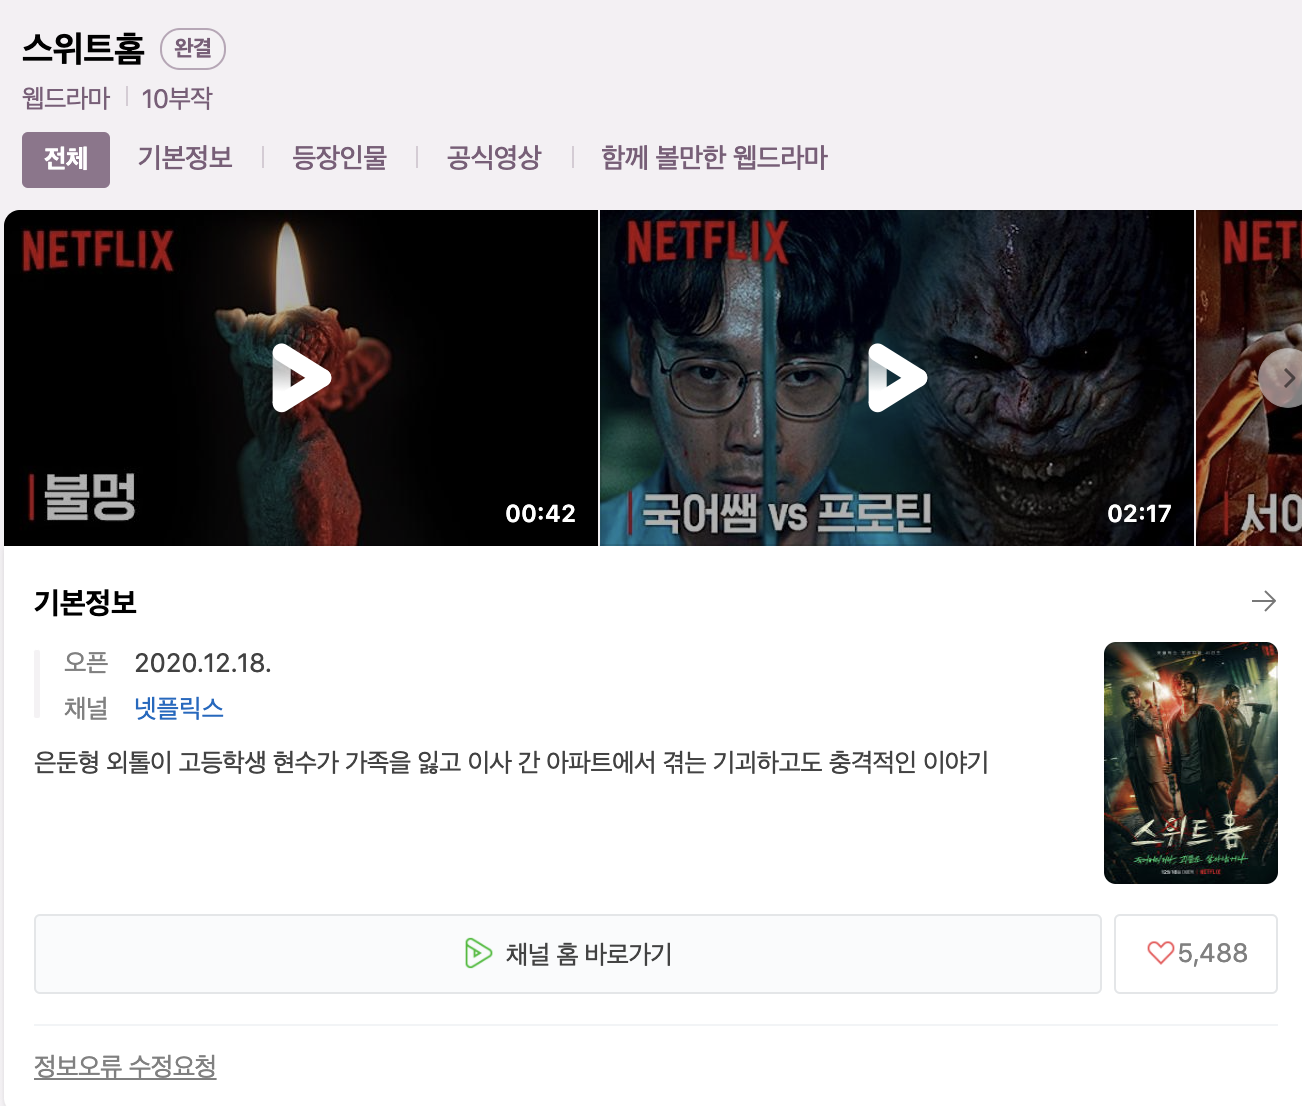Click the 스위트홈 title heading
The height and width of the screenshot is (1106, 1302).
(84, 48)
